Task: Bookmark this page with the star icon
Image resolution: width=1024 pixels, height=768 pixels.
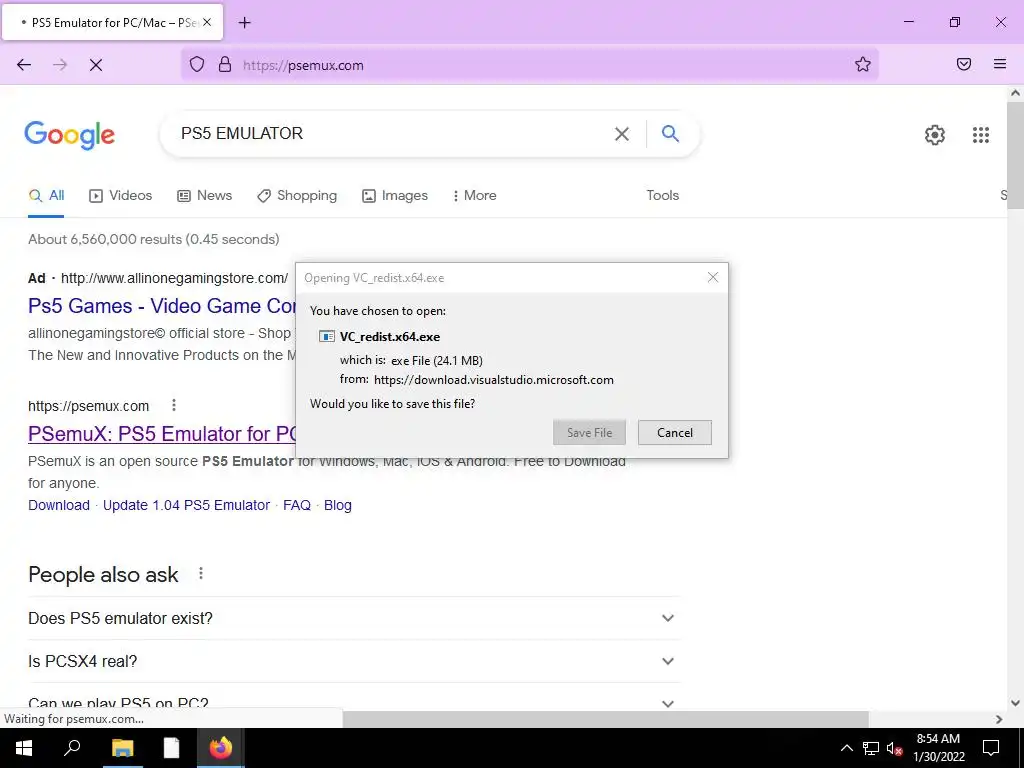Action: tap(863, 64)
